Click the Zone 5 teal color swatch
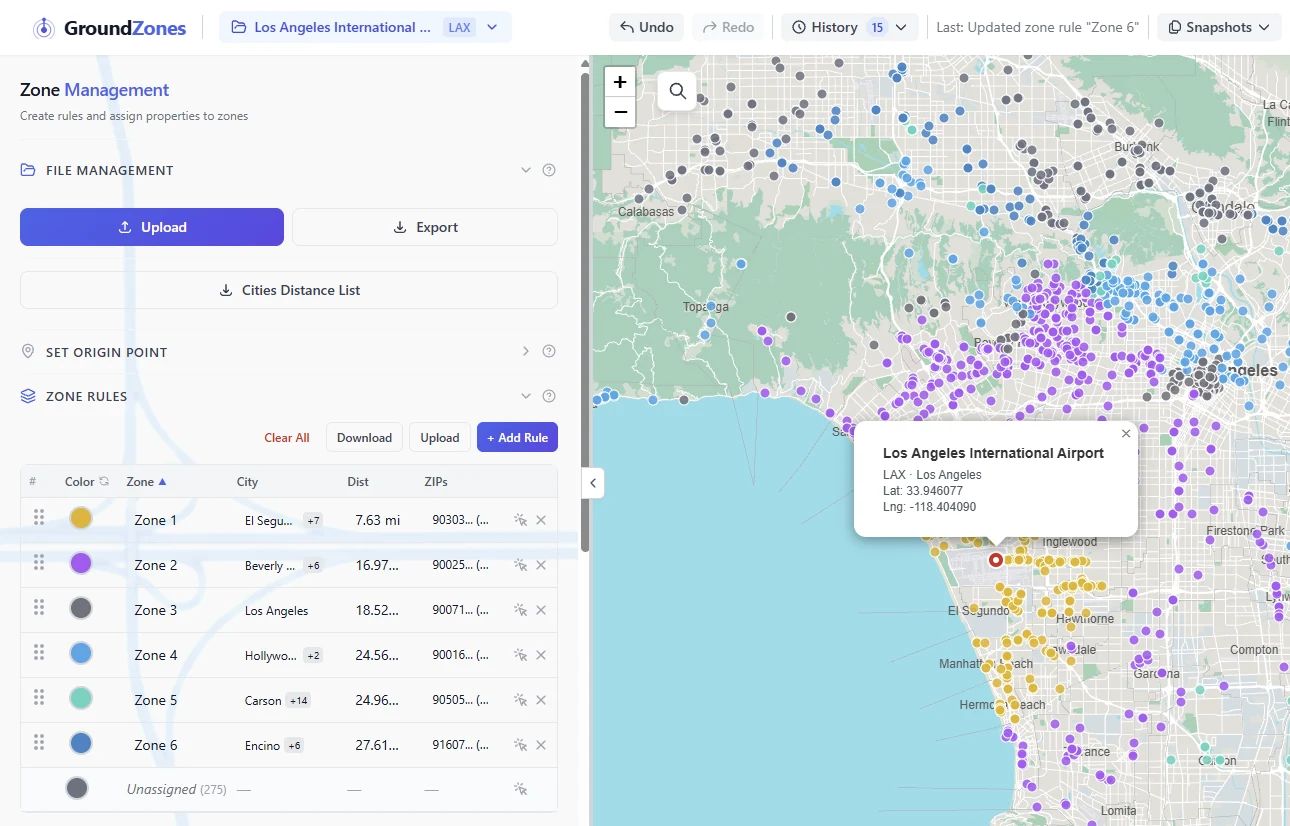1290x826 pixels. (81, 698)
